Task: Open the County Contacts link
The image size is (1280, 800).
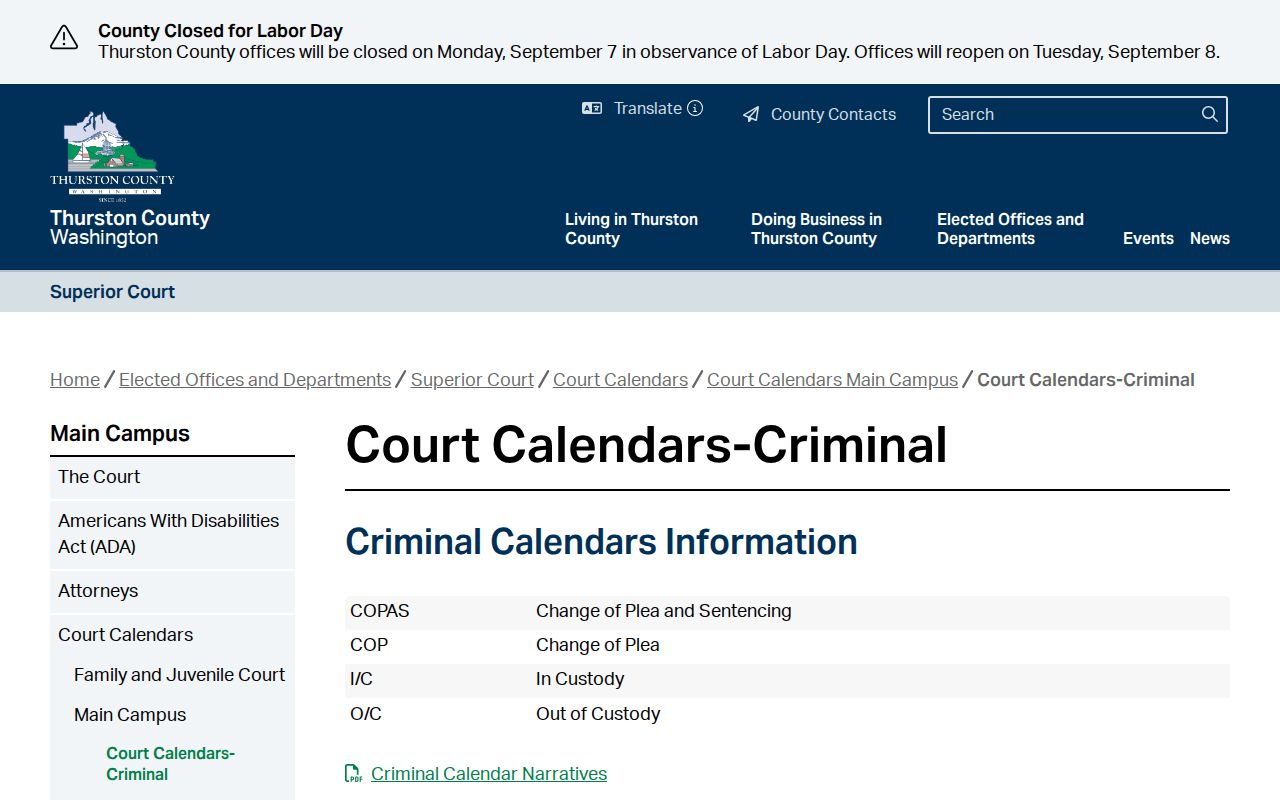Action: point(833,114)
